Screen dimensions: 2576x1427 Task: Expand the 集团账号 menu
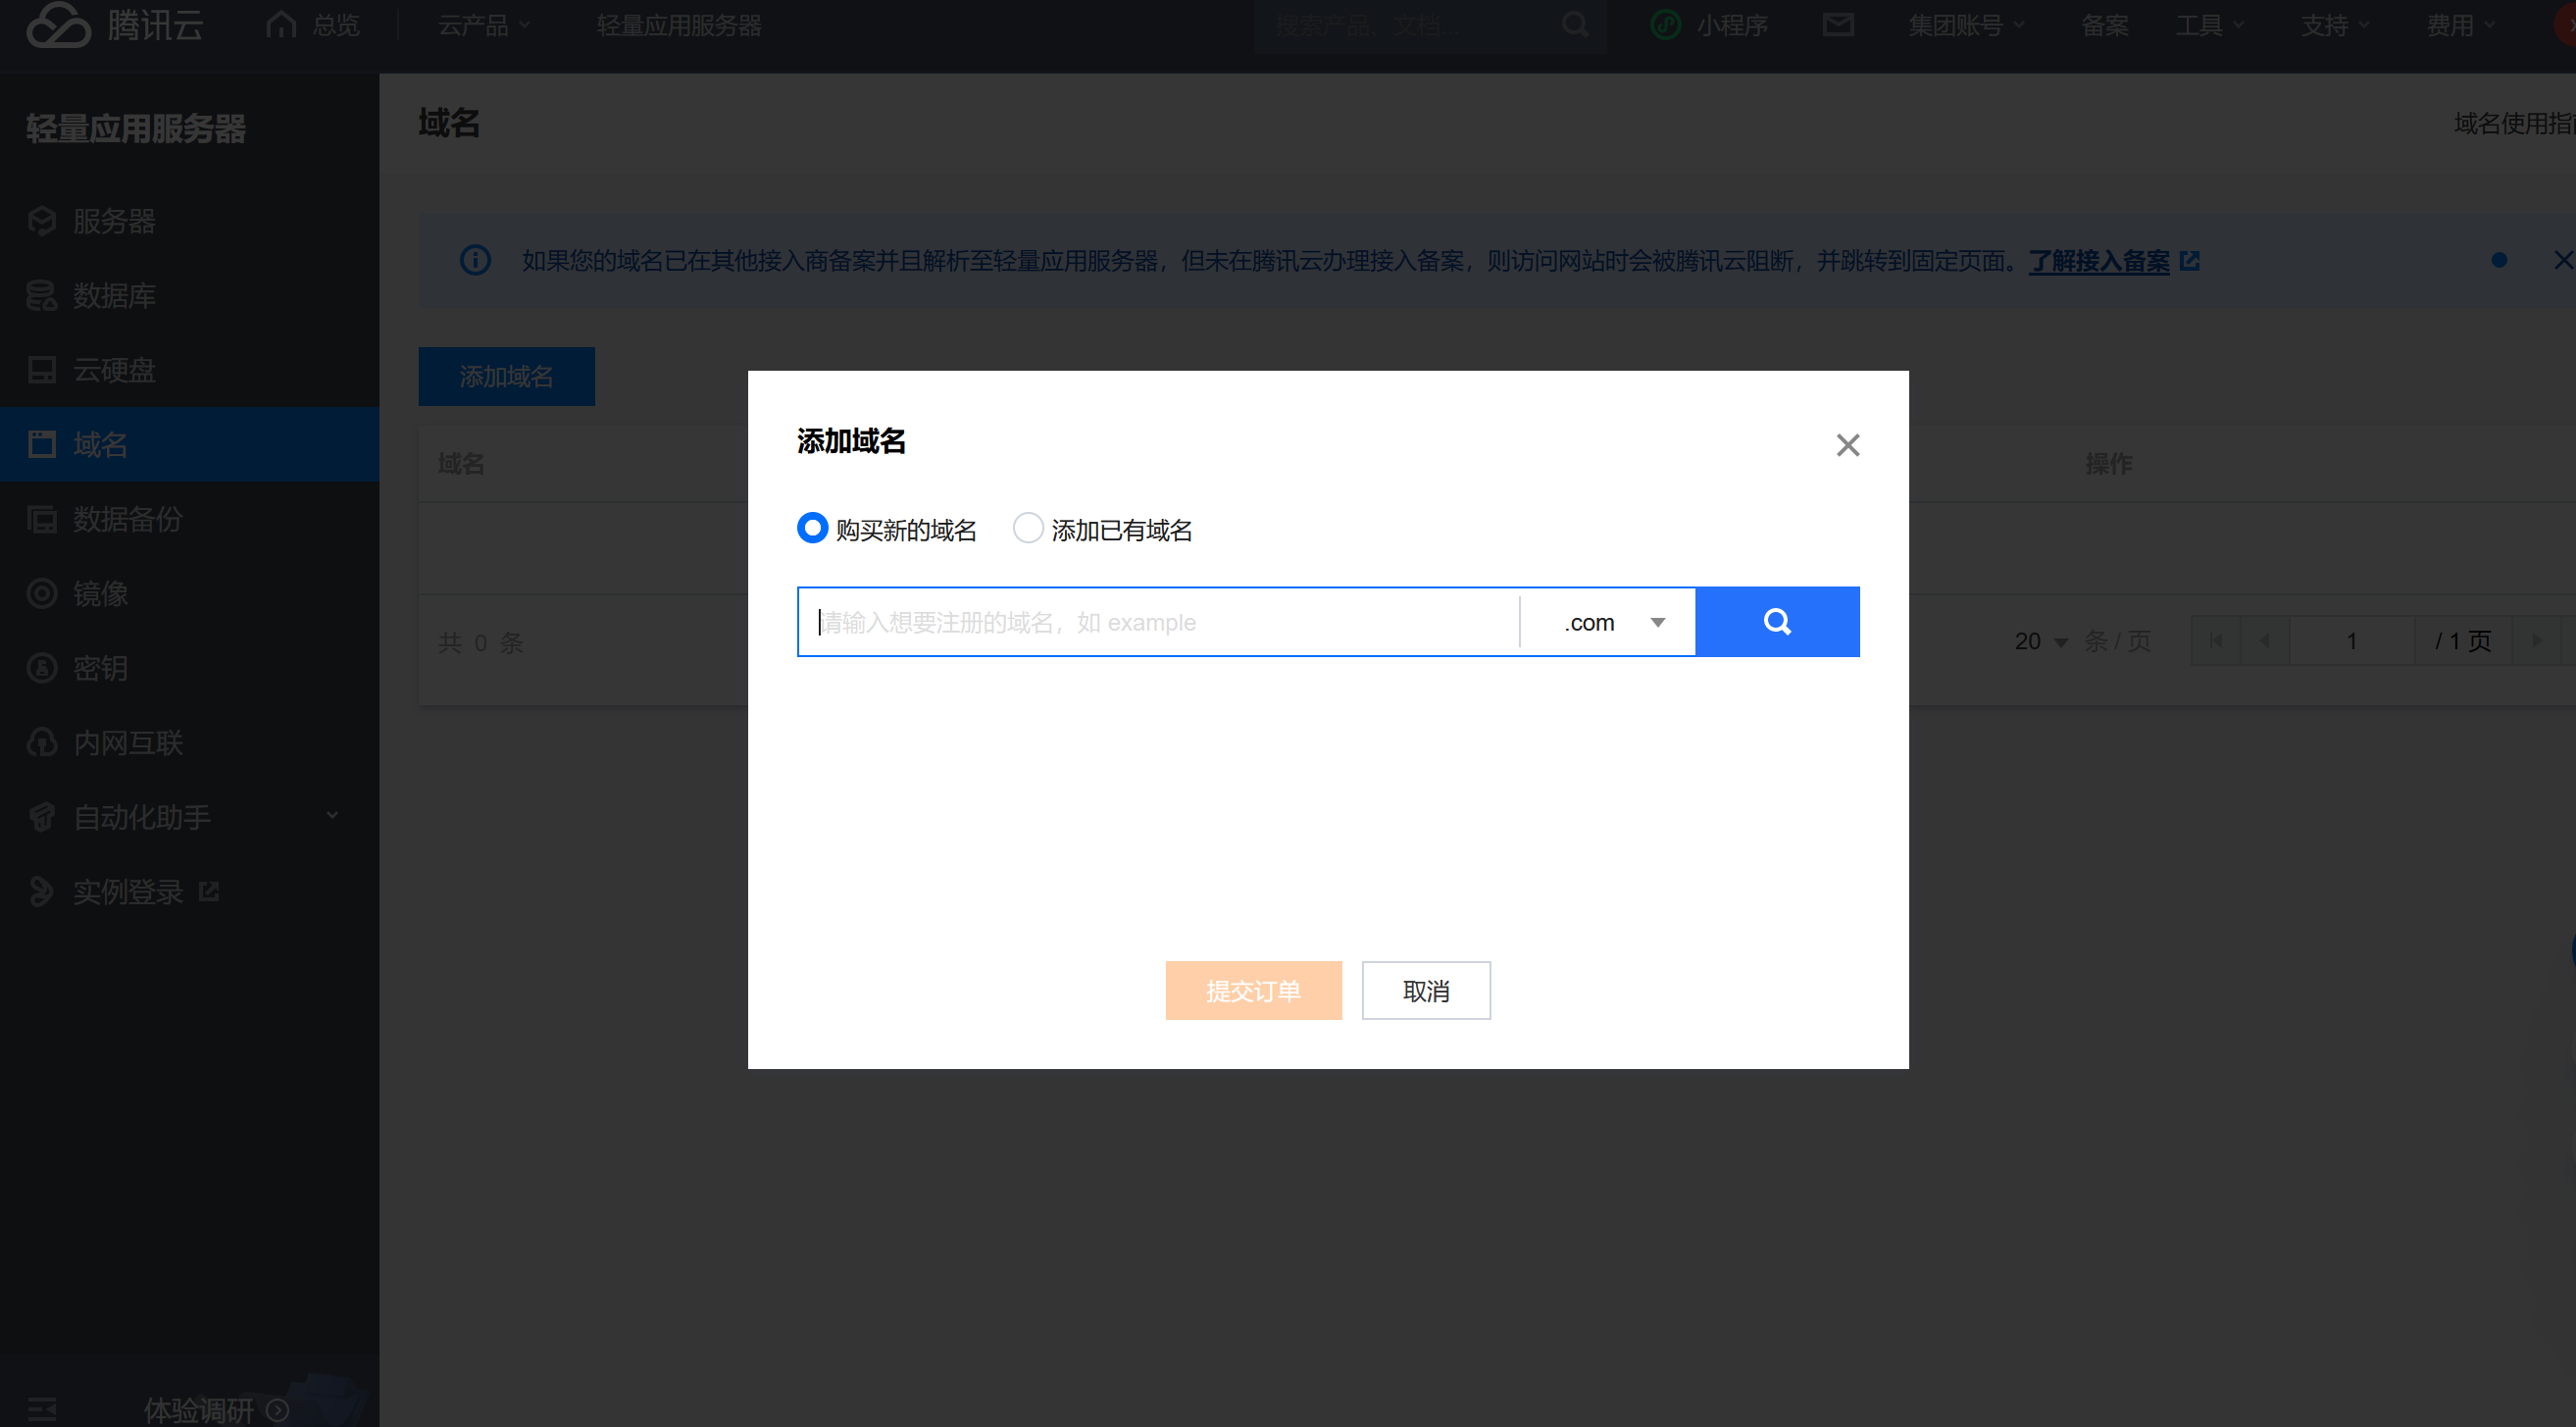pos(1966,25)
